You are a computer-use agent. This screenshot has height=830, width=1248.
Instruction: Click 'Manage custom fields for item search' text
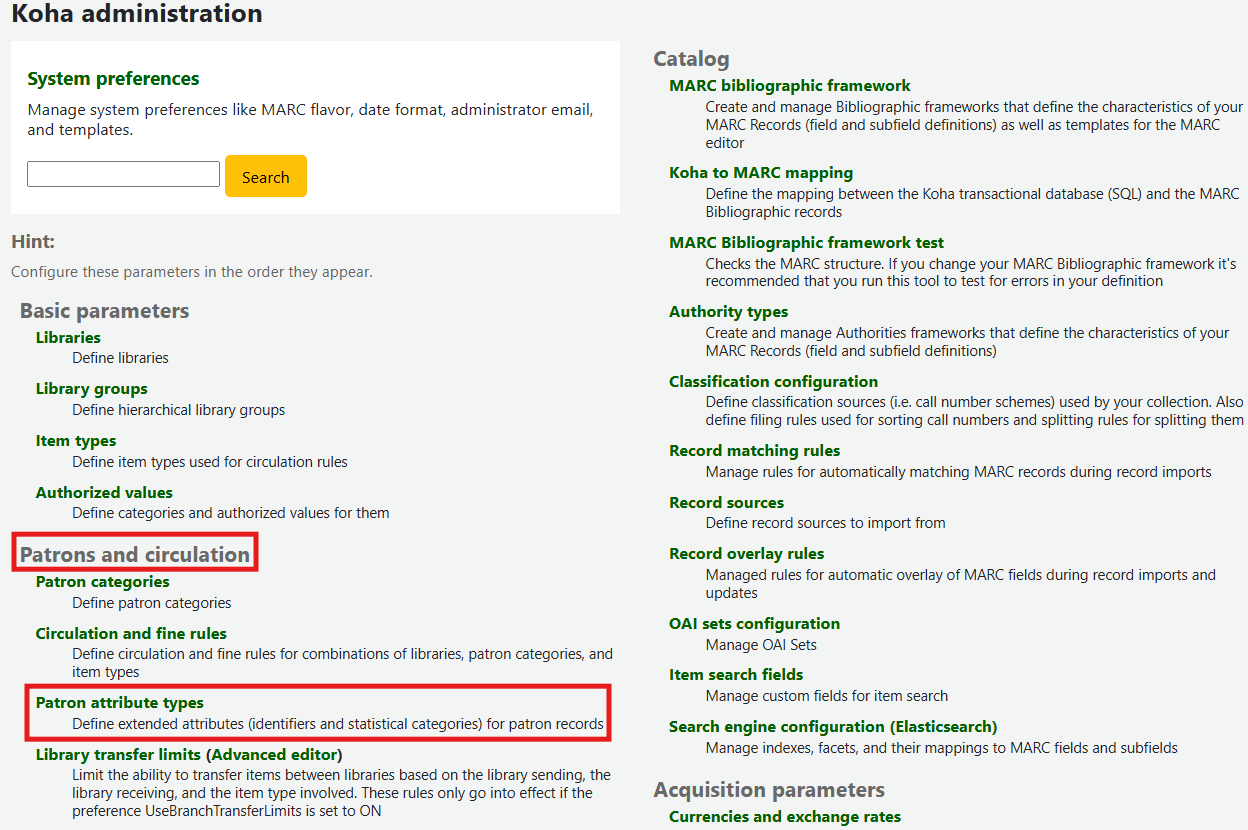(827, 696)
